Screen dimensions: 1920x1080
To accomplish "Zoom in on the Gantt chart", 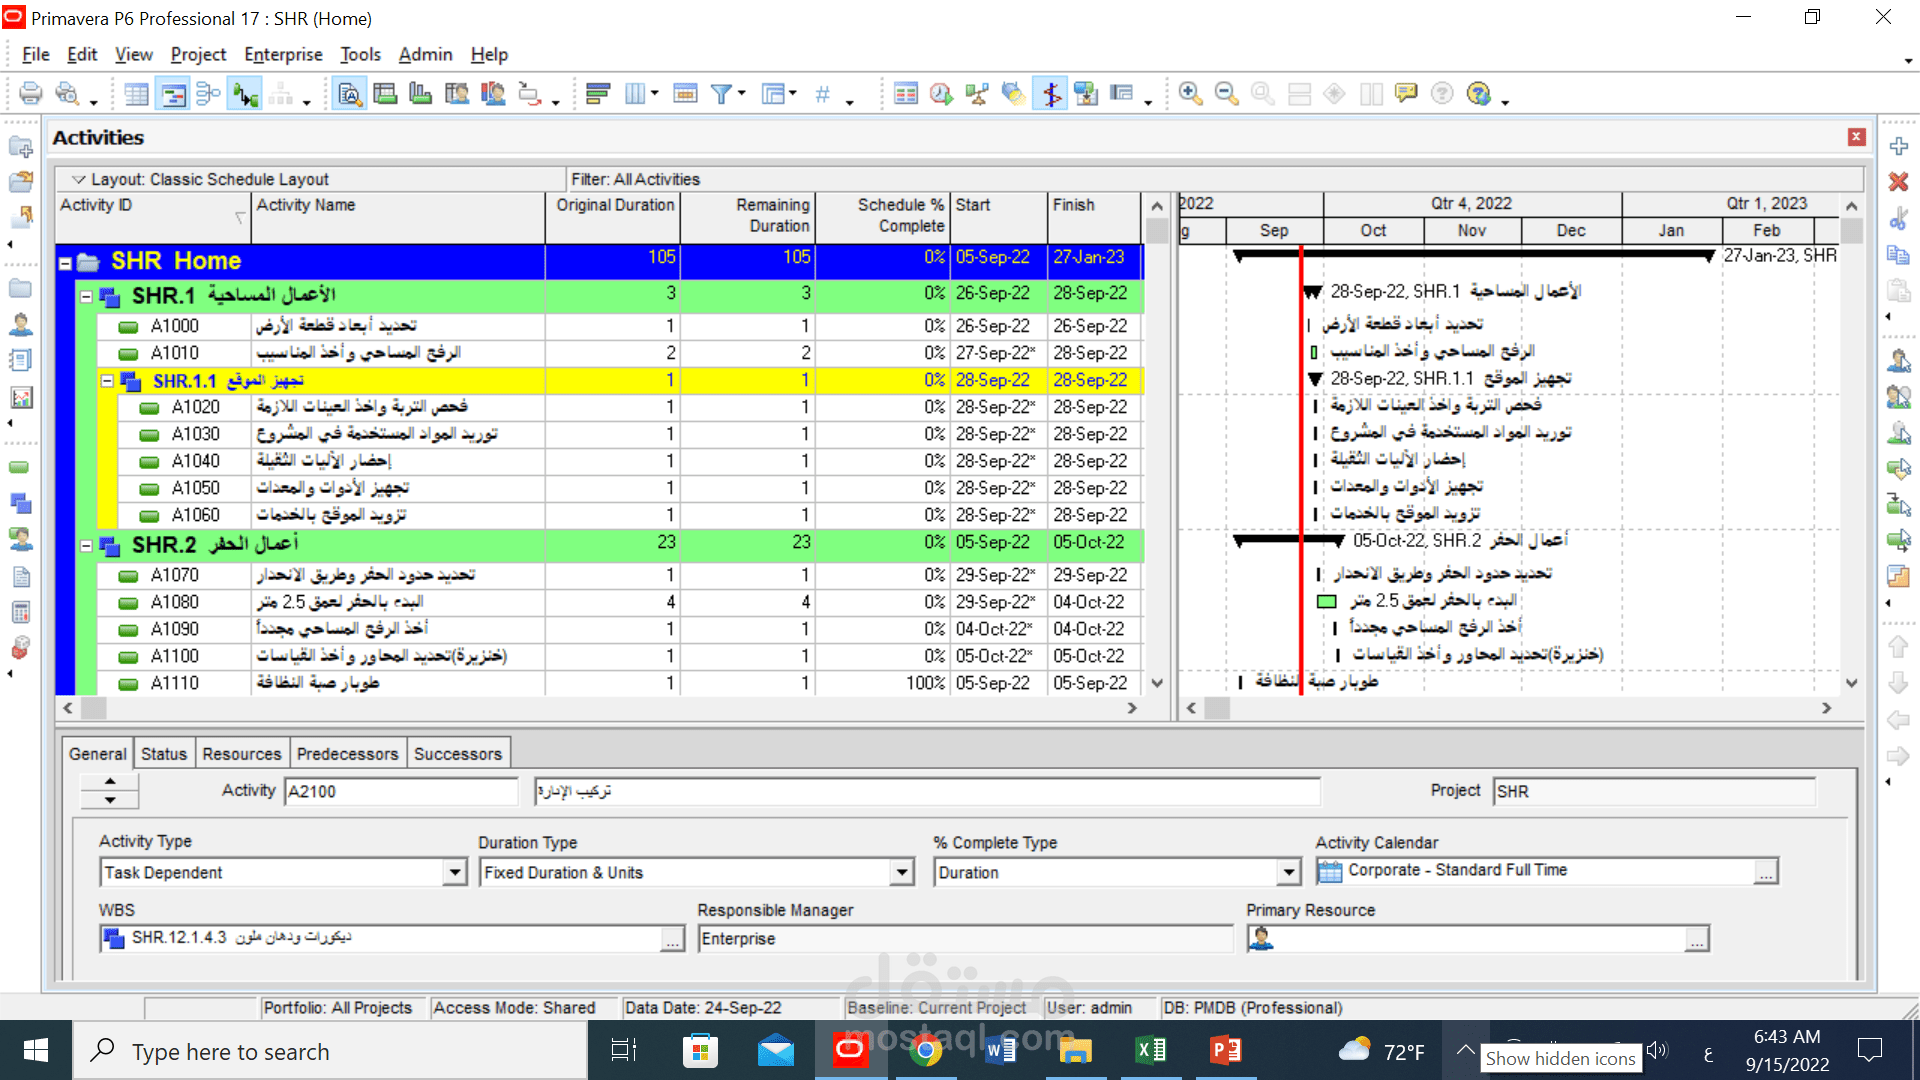I will 1190,93.
